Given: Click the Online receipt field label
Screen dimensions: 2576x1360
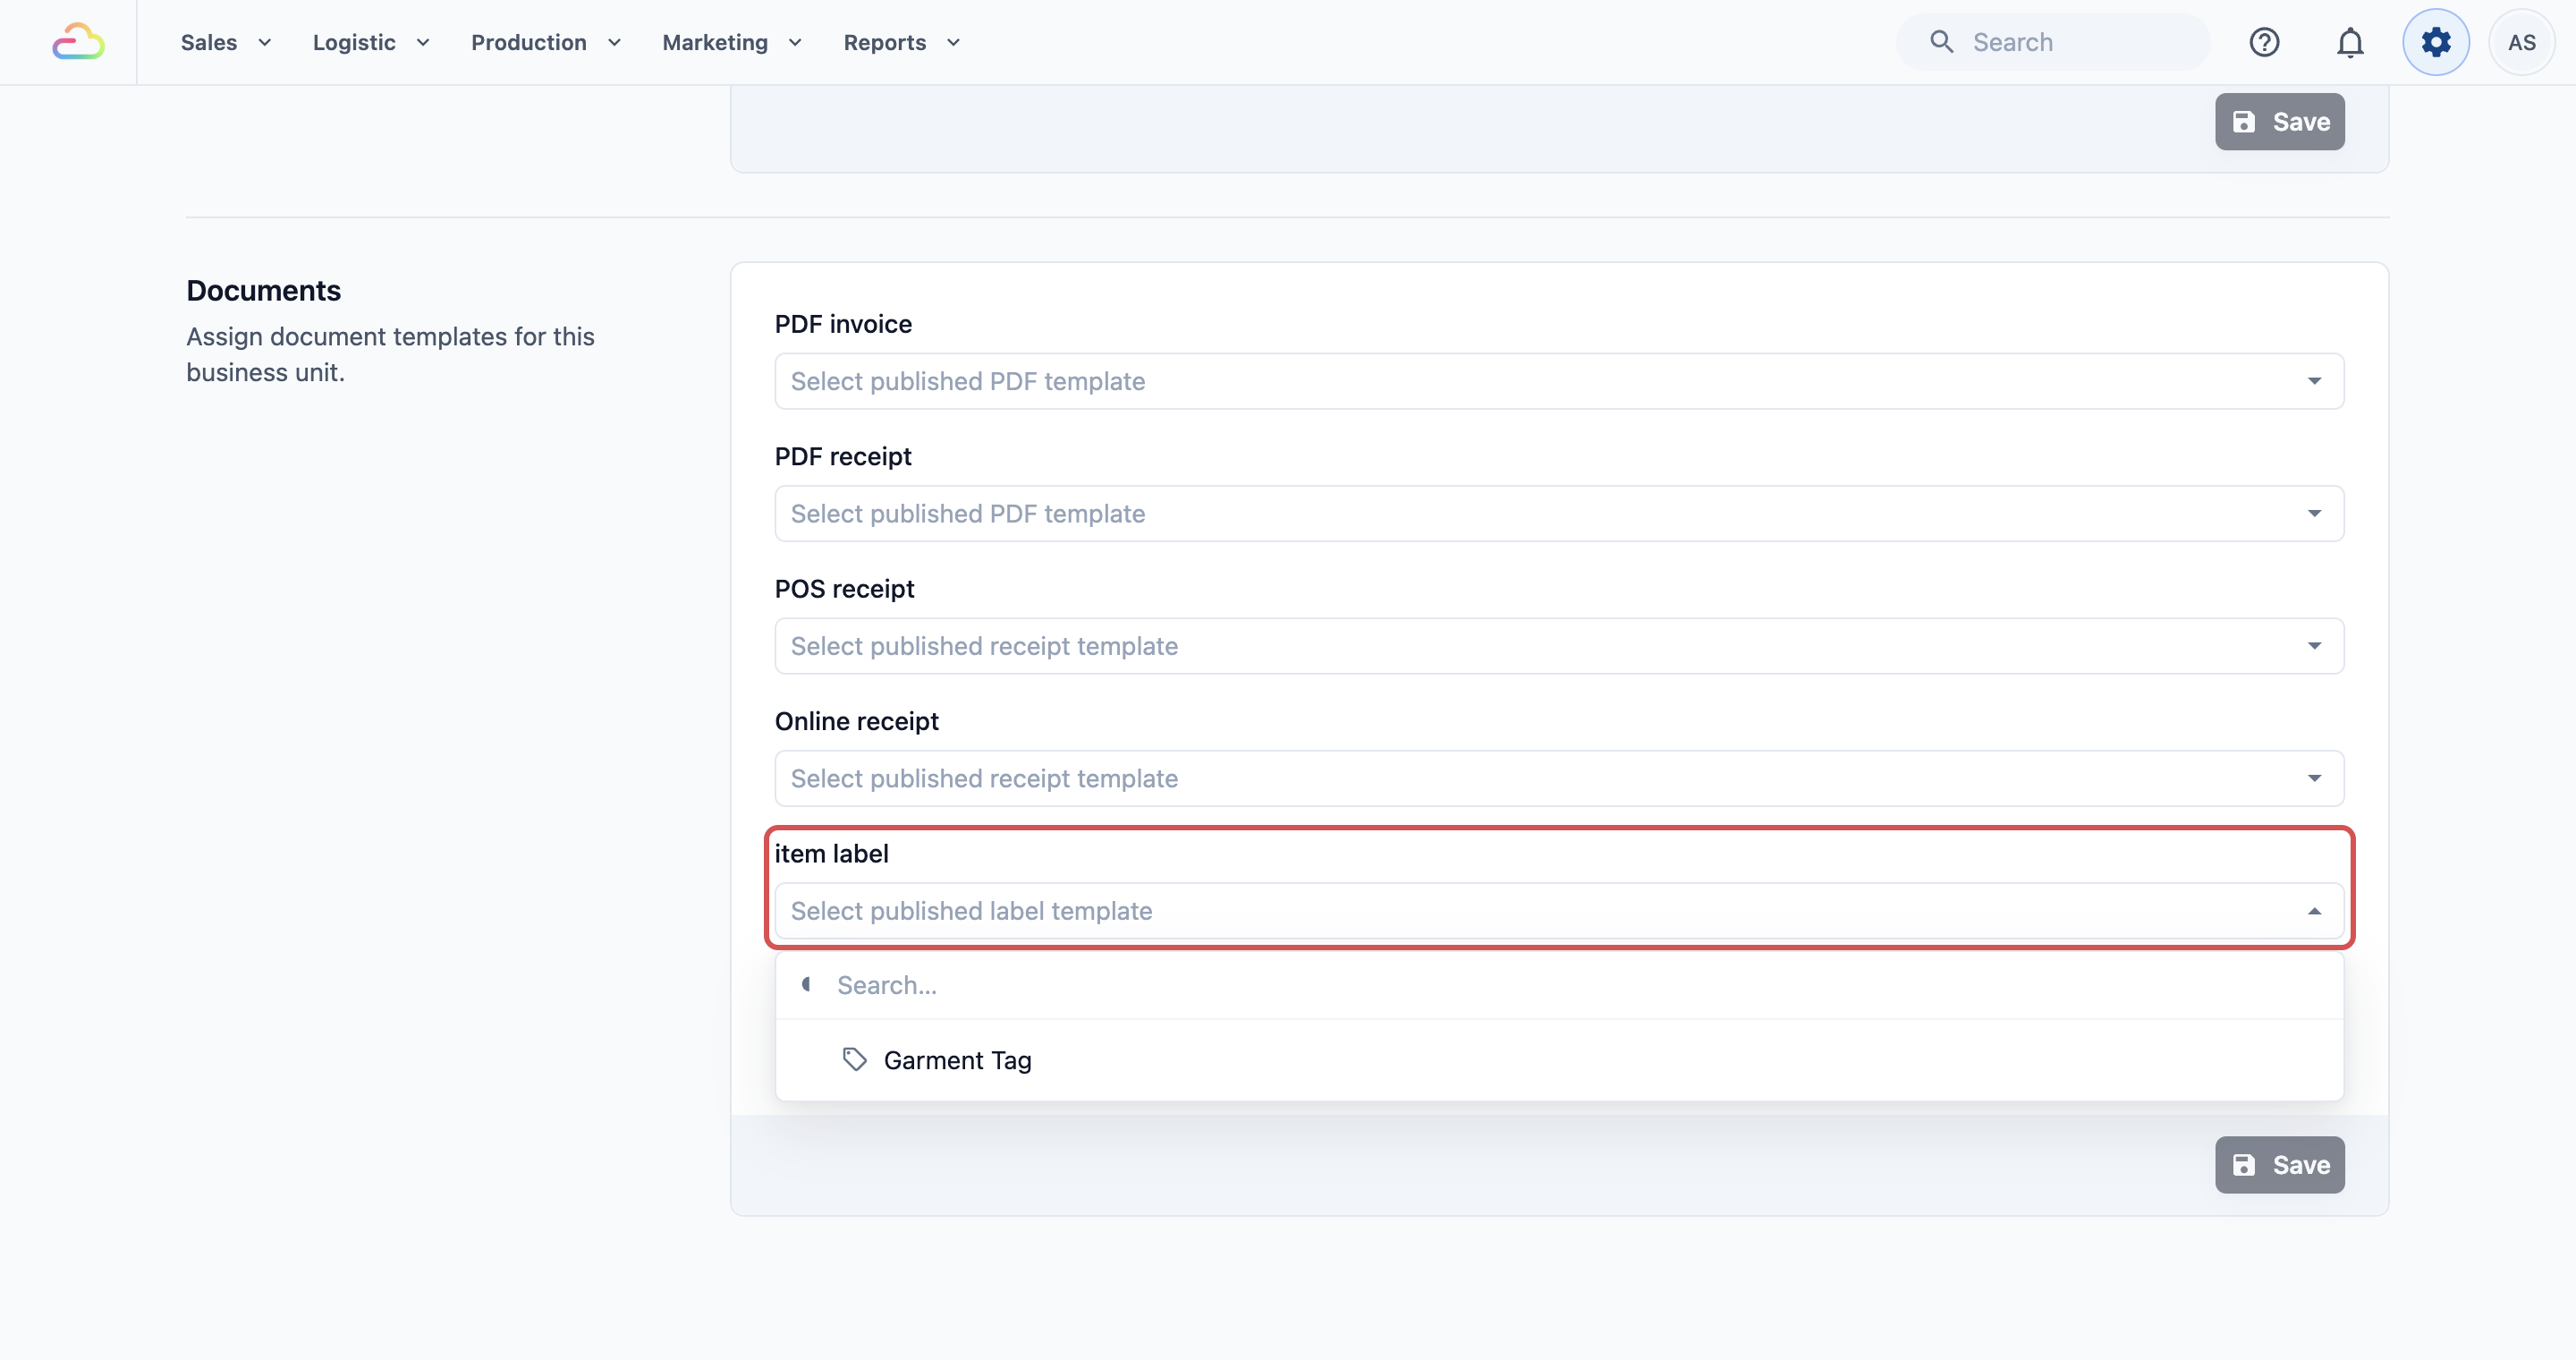Looking at the screenshot, I should click(x=856, y=721).
